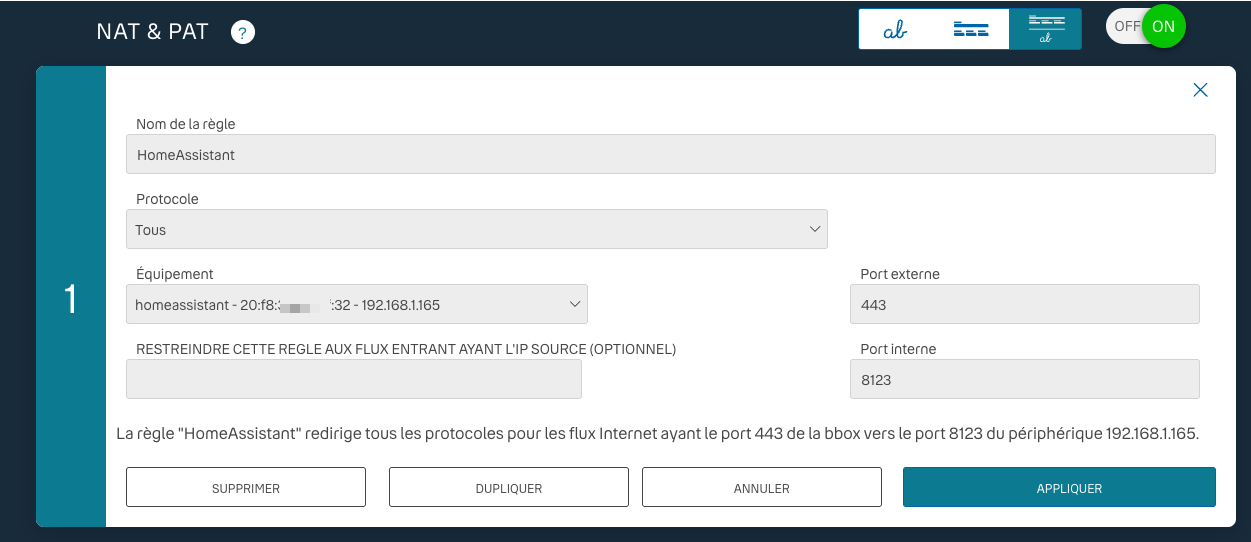Open the NAT & PAT help icon
1251x542 pixels.
pos(243,32)
